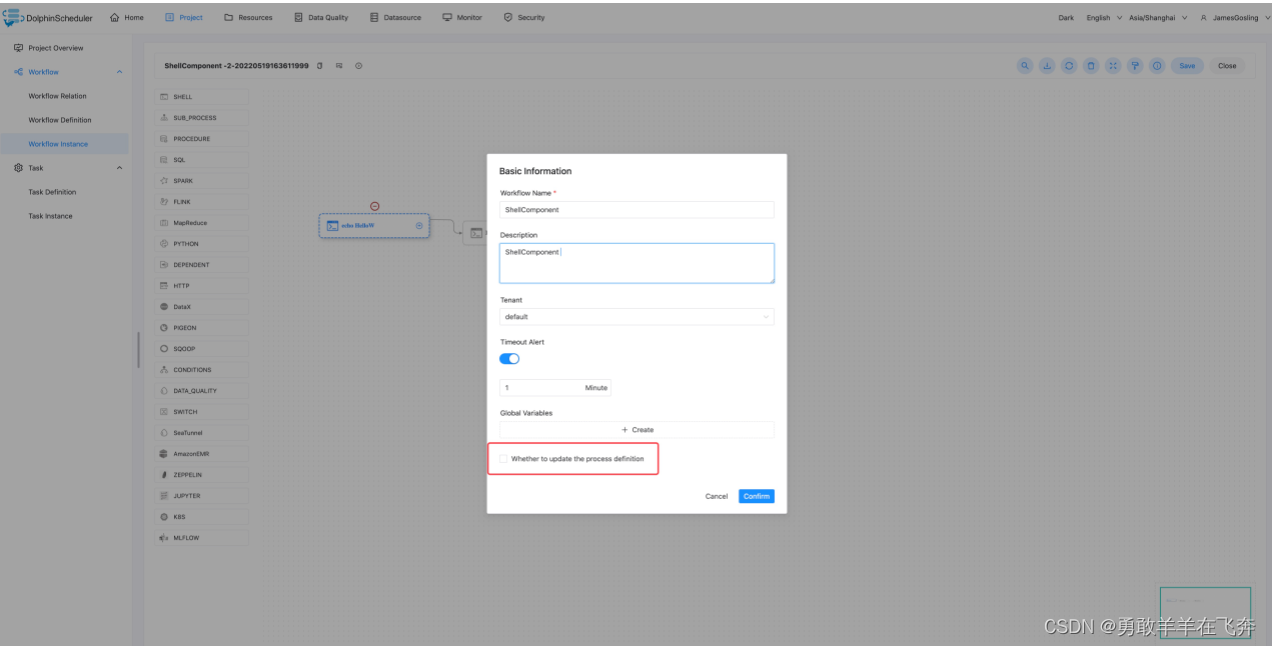Click the trash delete icon in toolbar
Screen dimensions: 1272x646
[1091, 66]
